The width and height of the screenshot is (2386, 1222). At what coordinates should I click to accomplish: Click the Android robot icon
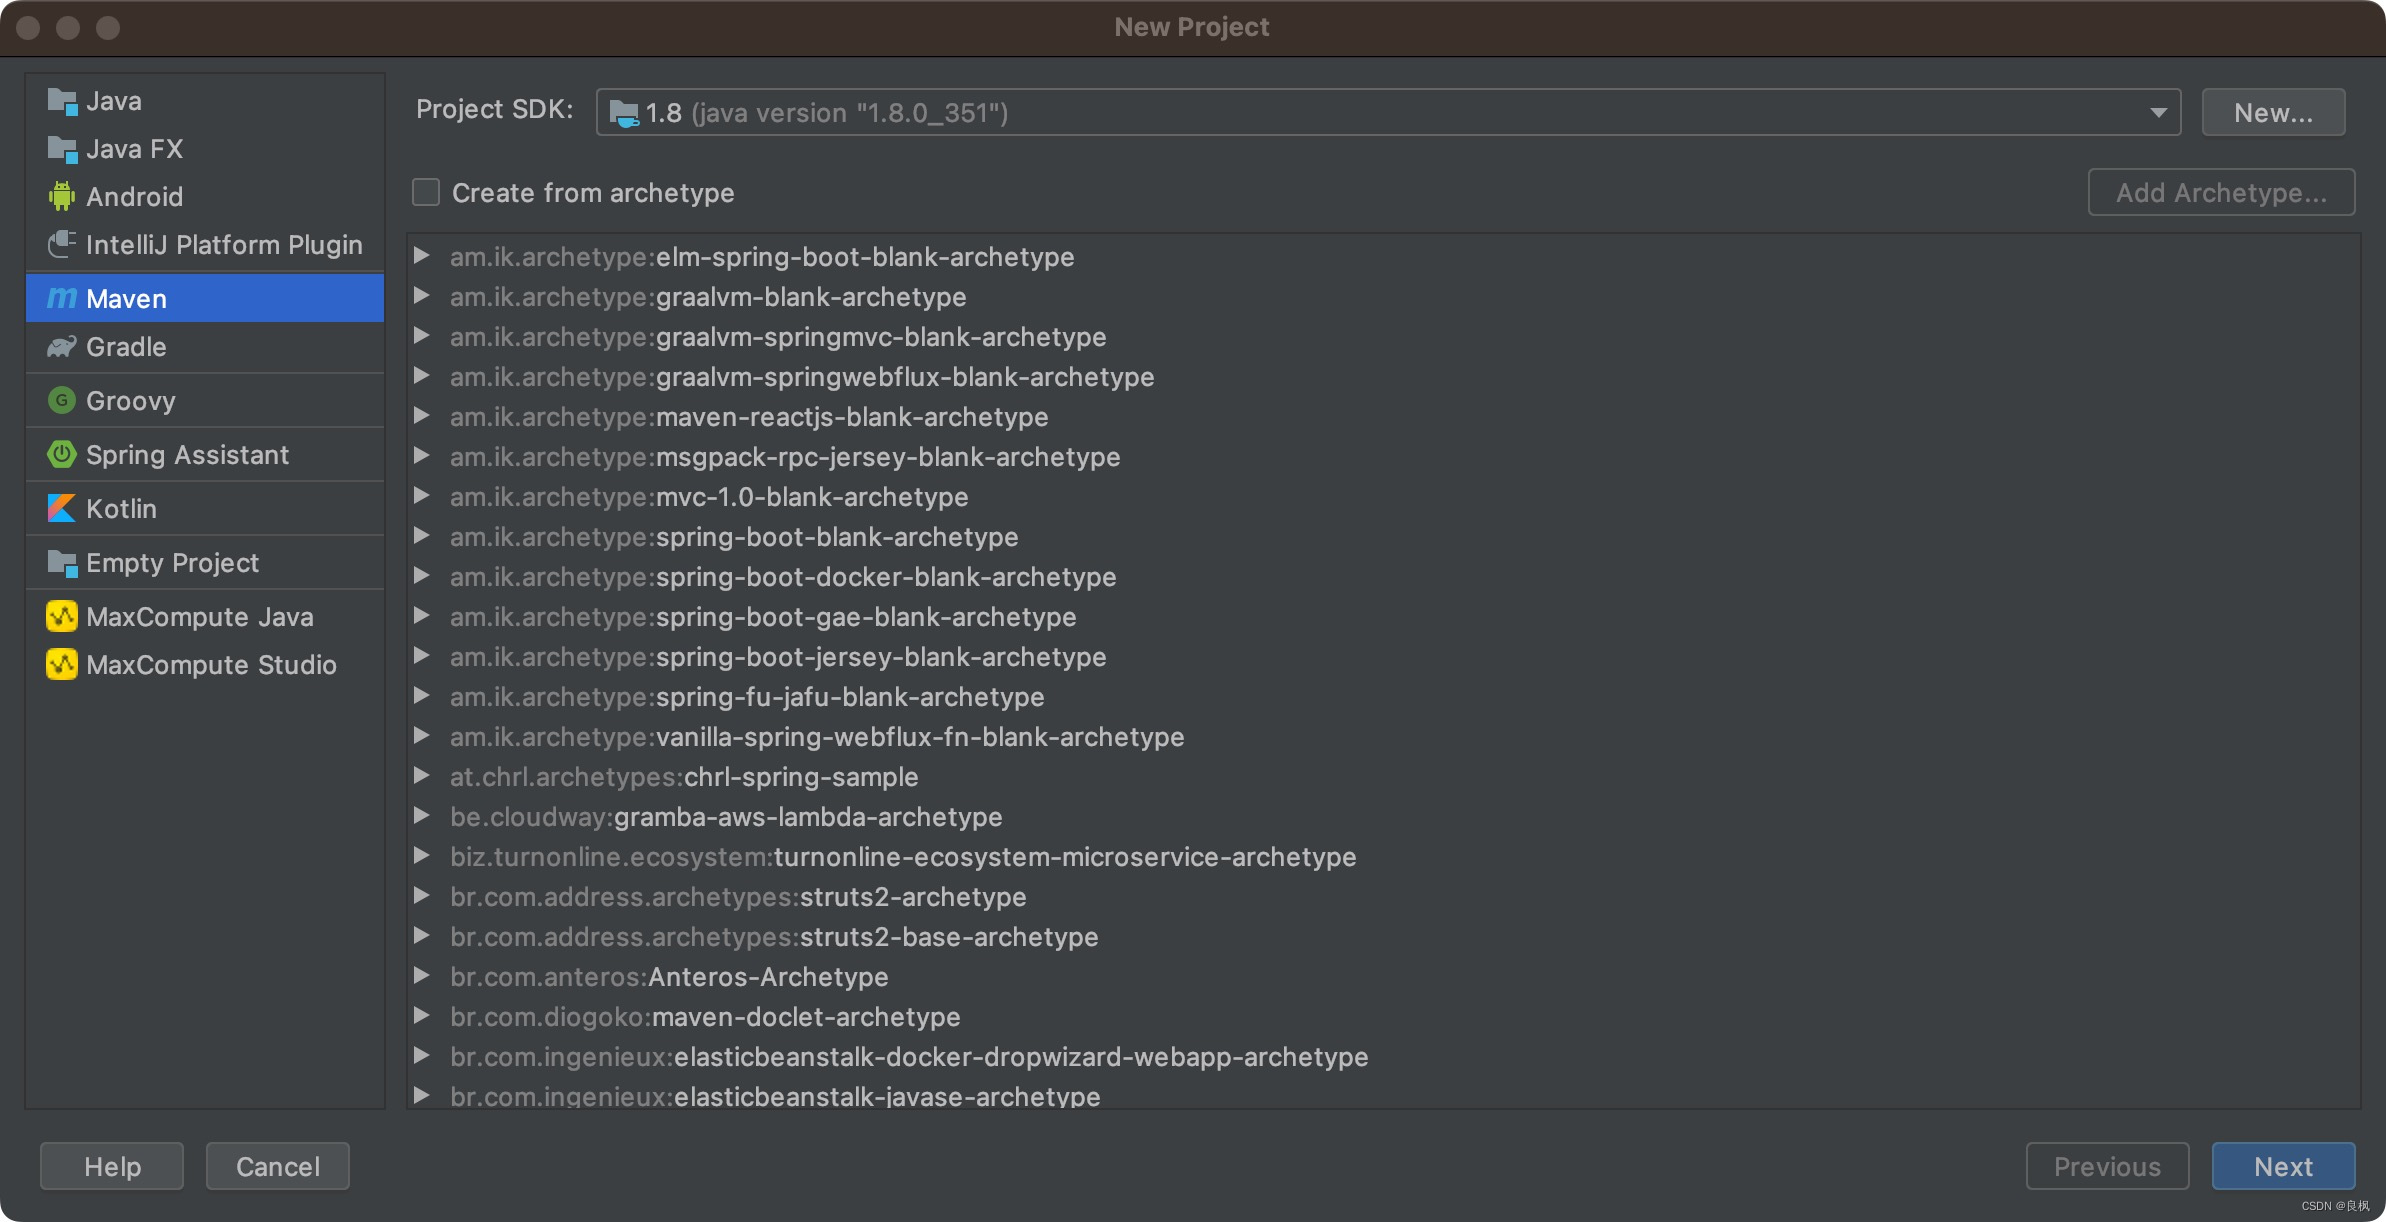pyautogui.click(x=62, y=196)
